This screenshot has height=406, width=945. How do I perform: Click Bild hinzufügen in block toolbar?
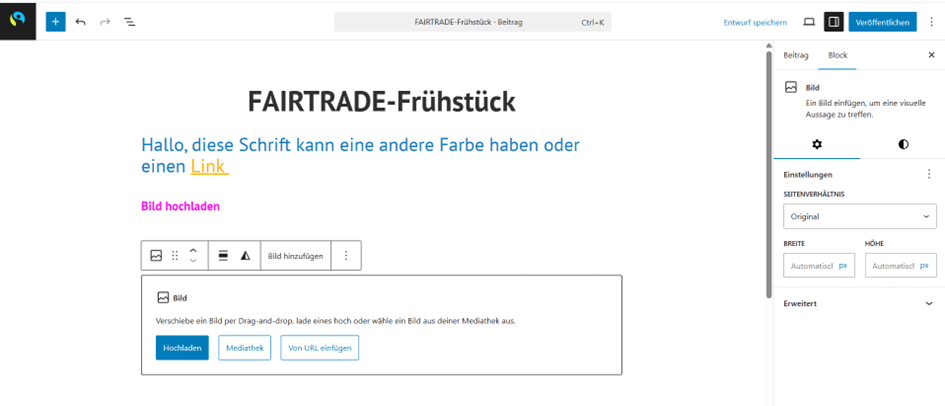[296, 255]
